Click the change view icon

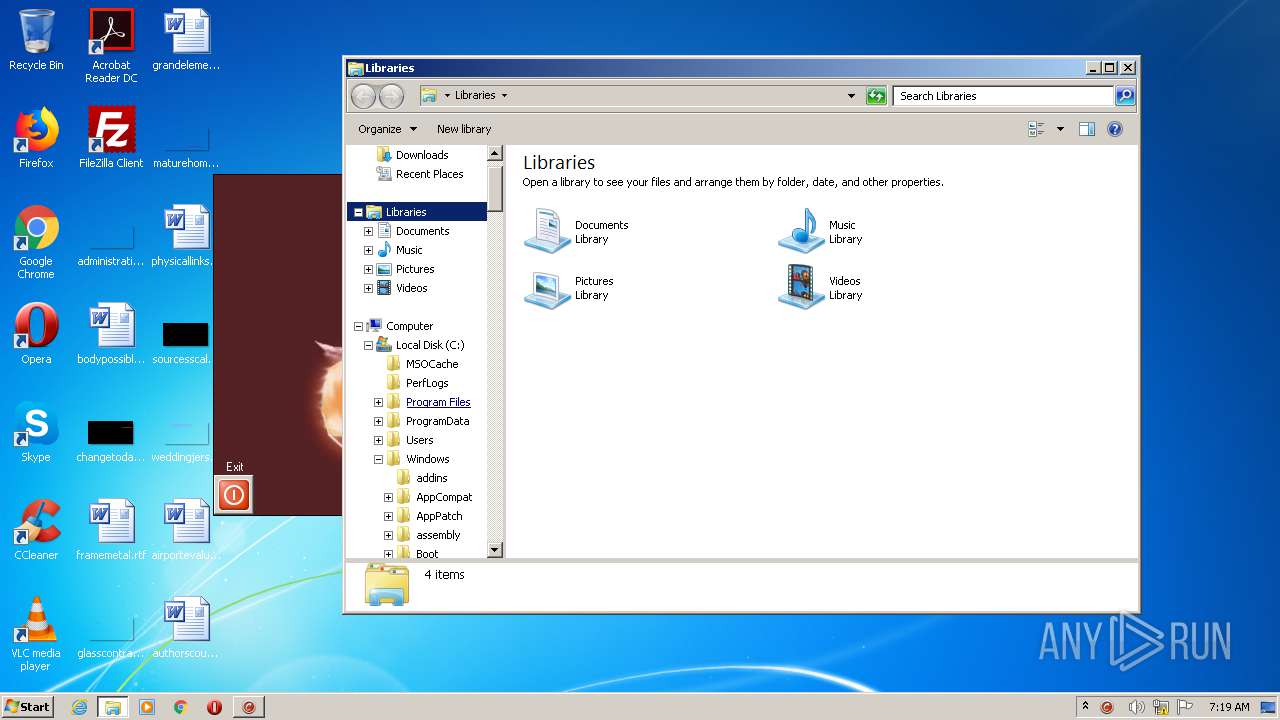pos(1036,129)
